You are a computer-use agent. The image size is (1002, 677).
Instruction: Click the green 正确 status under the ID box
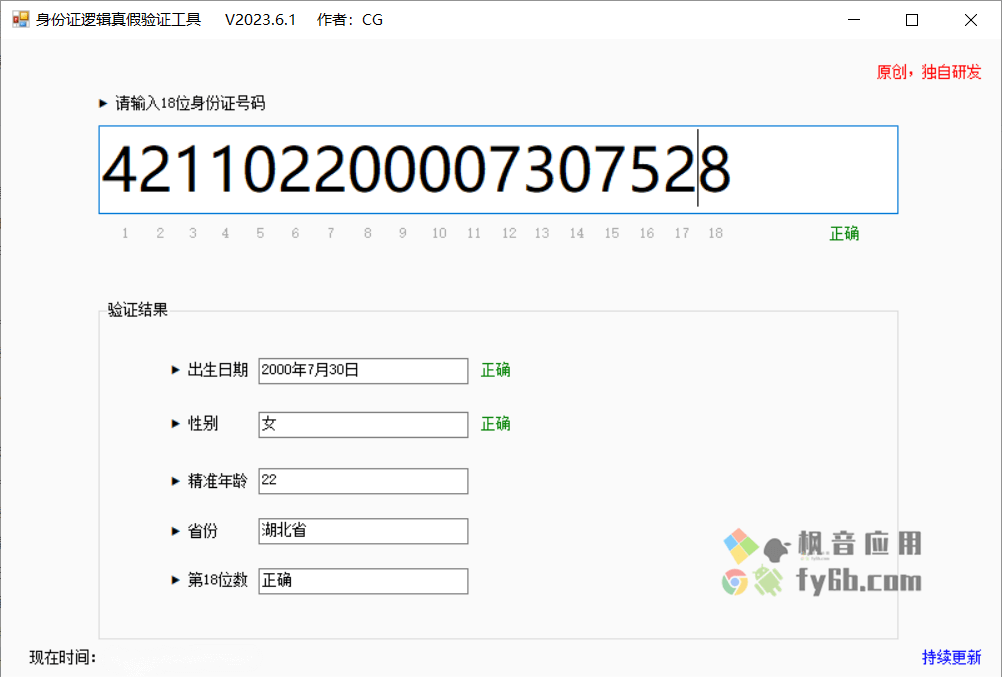pos(844,233)
